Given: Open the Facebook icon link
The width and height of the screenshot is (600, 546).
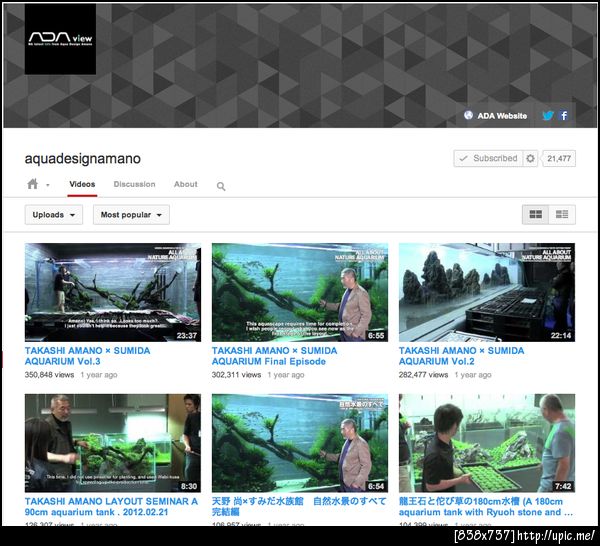Looking at the screenshot, I should (564, 115).
